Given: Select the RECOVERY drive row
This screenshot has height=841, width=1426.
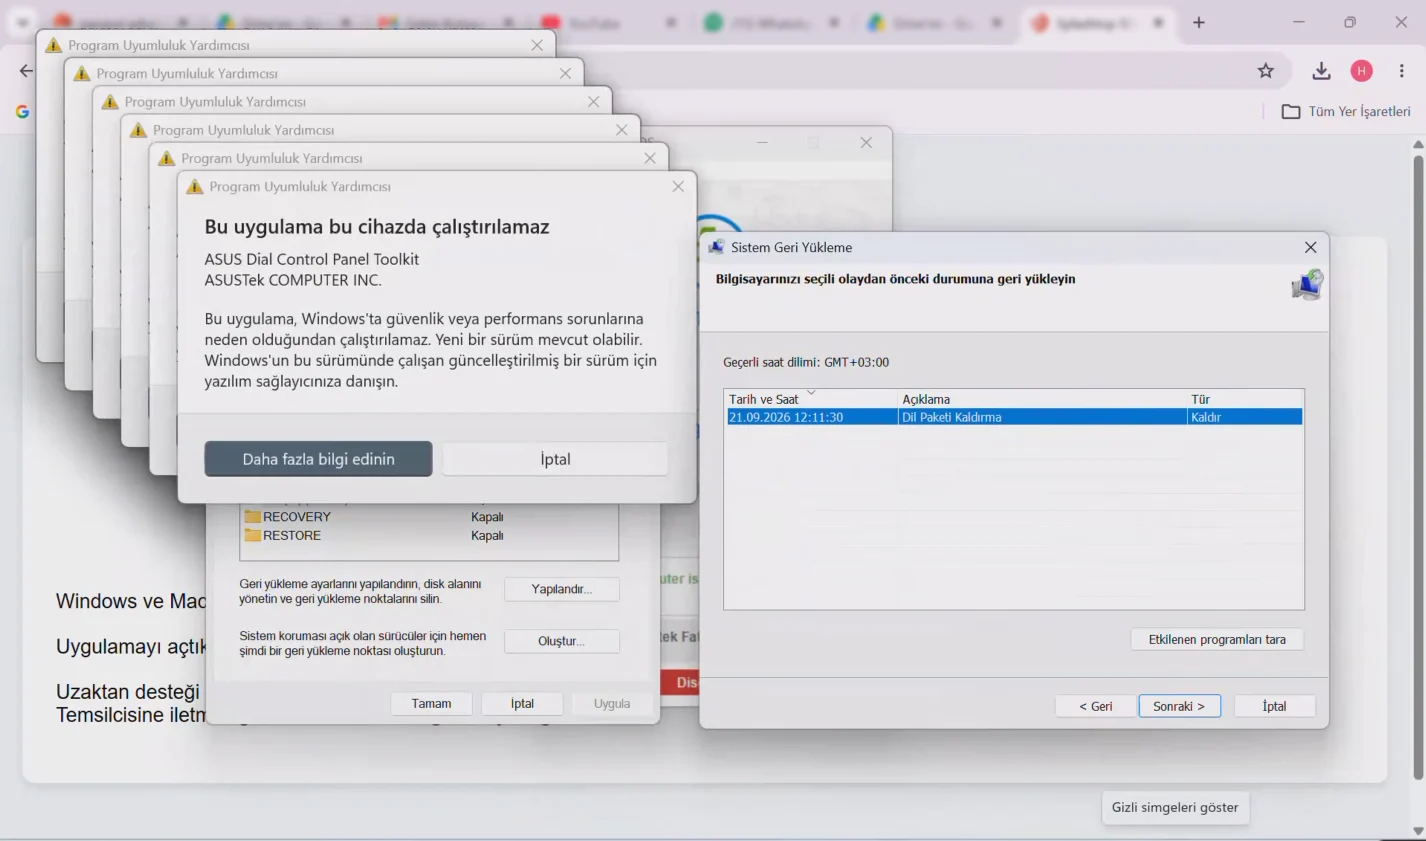Looking at the screenshot, I should 429,517.
